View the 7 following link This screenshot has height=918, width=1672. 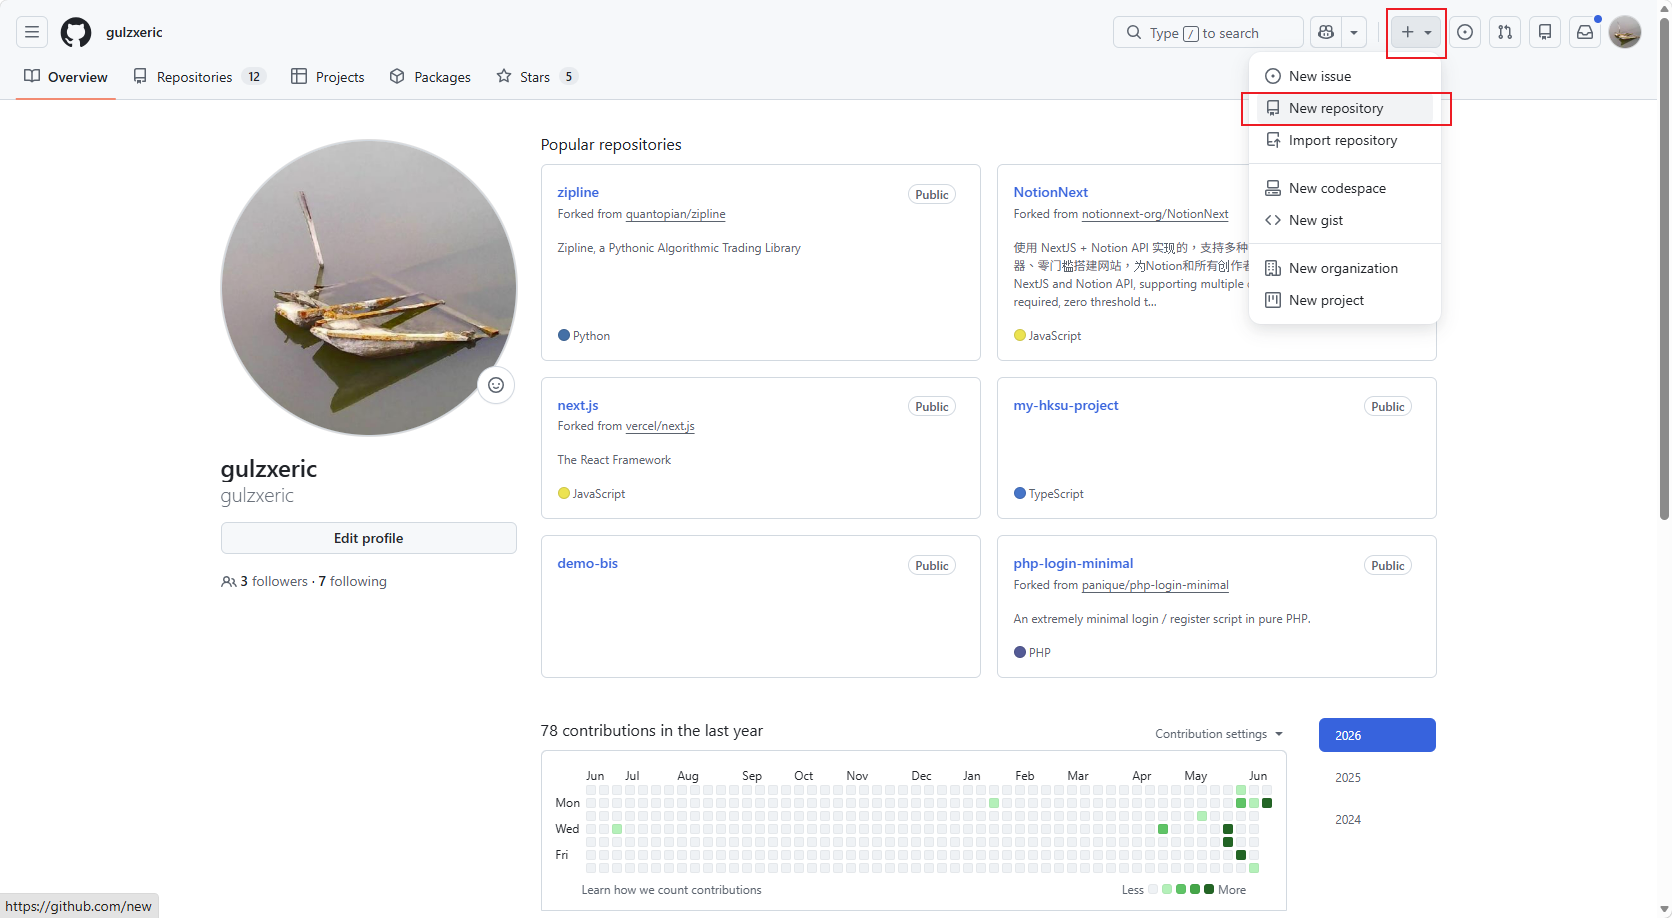coord(352,581)
